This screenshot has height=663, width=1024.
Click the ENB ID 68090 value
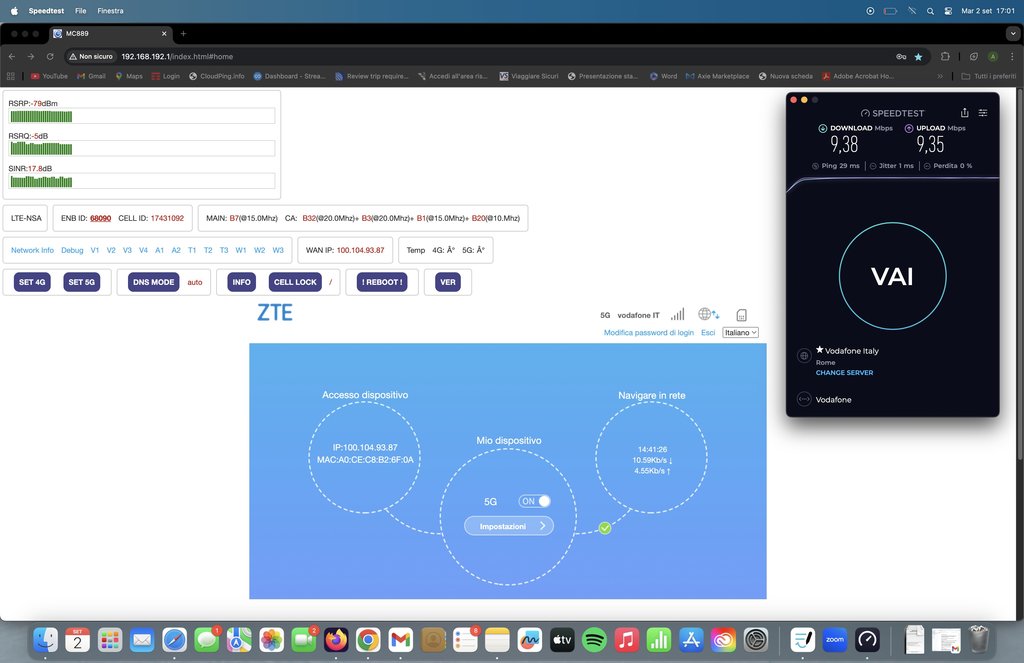coord(101,218)
